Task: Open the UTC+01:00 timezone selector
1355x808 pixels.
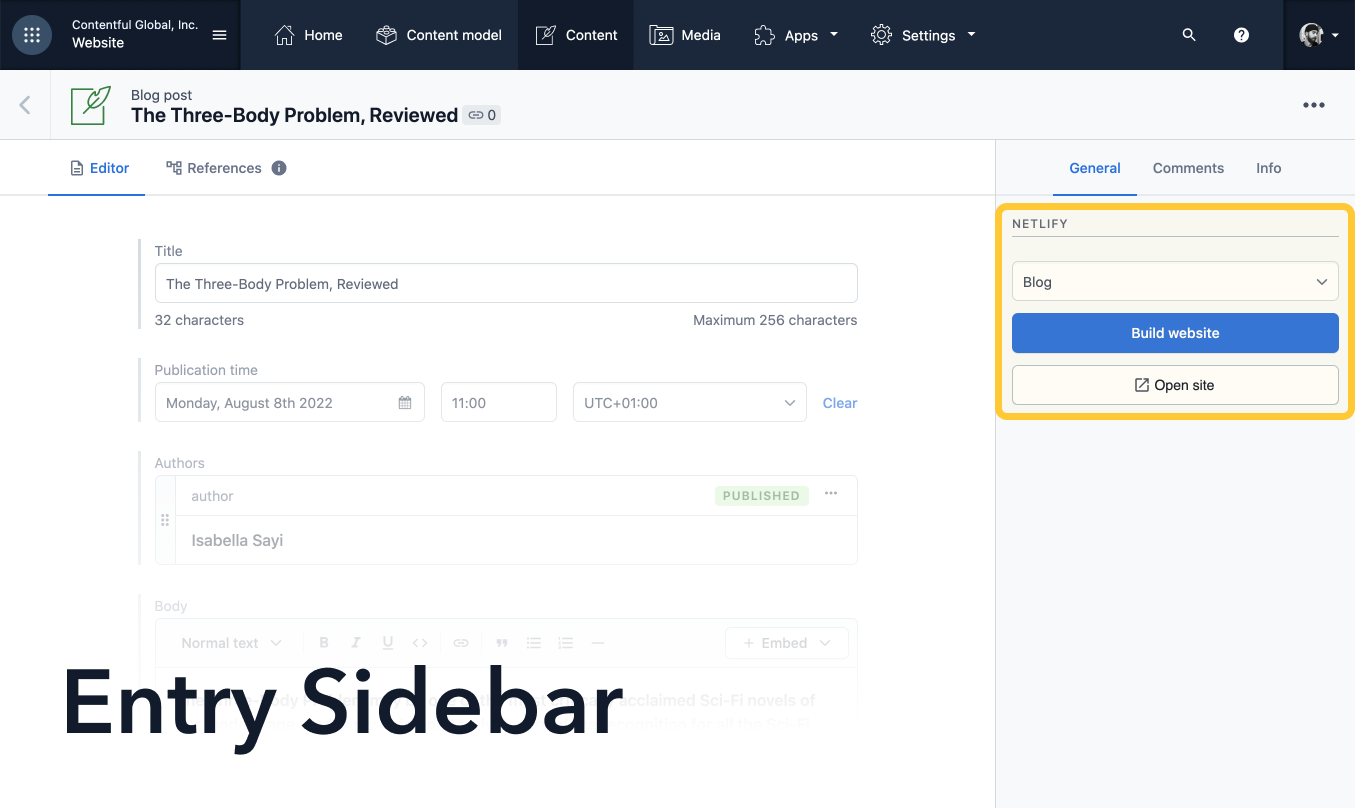Action: tap(688, 401)
